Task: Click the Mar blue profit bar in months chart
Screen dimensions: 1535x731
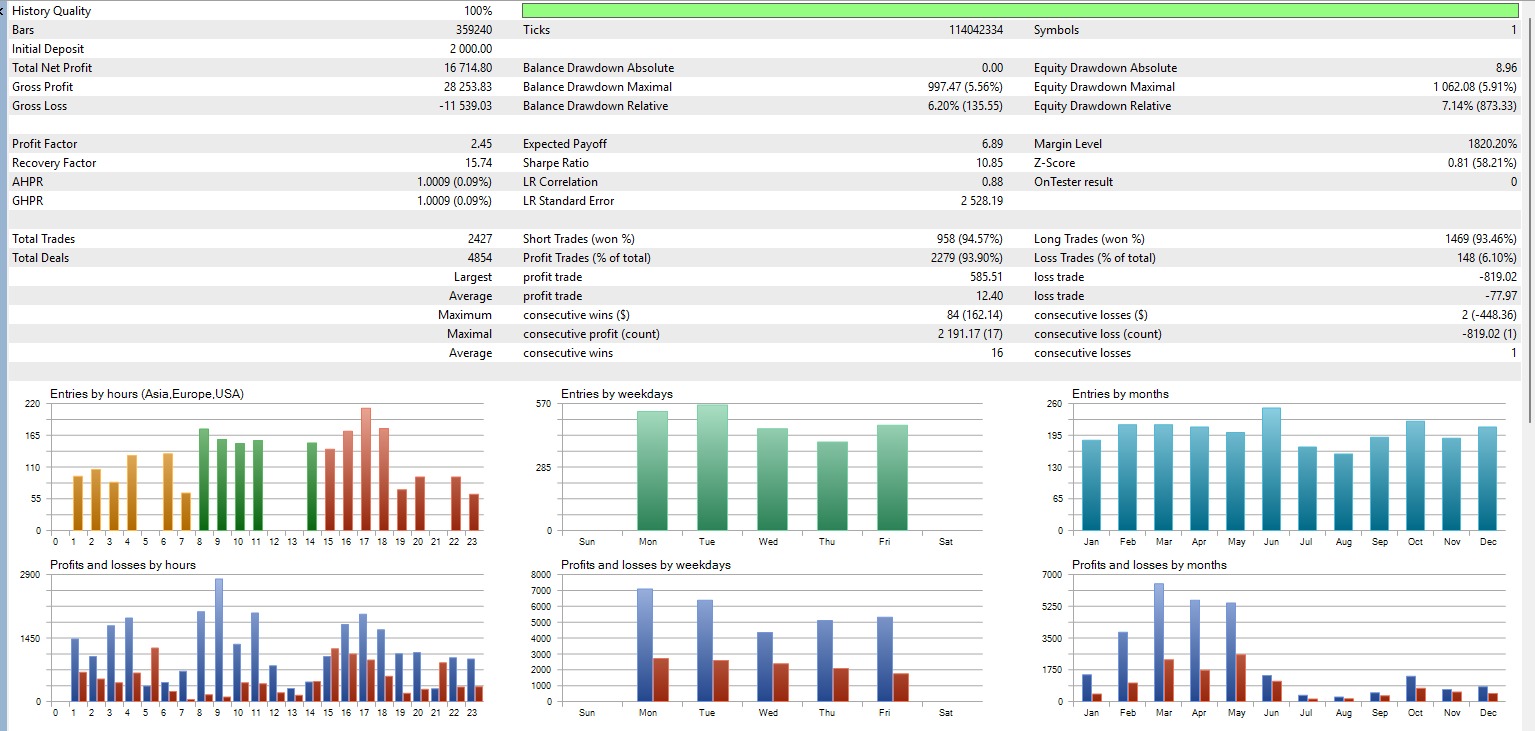Action: [x=1159, y=643]
